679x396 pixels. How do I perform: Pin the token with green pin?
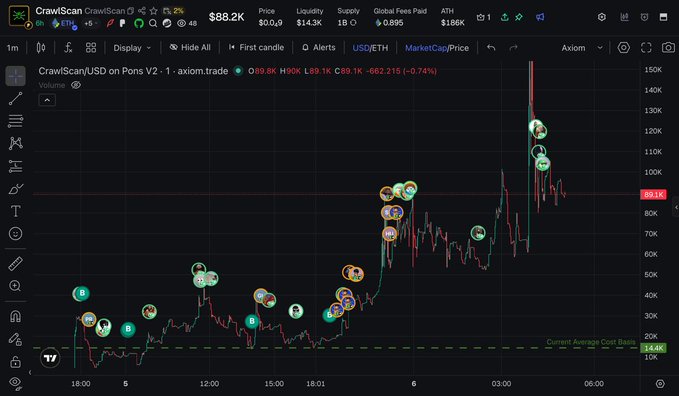[x=519, y=17]
